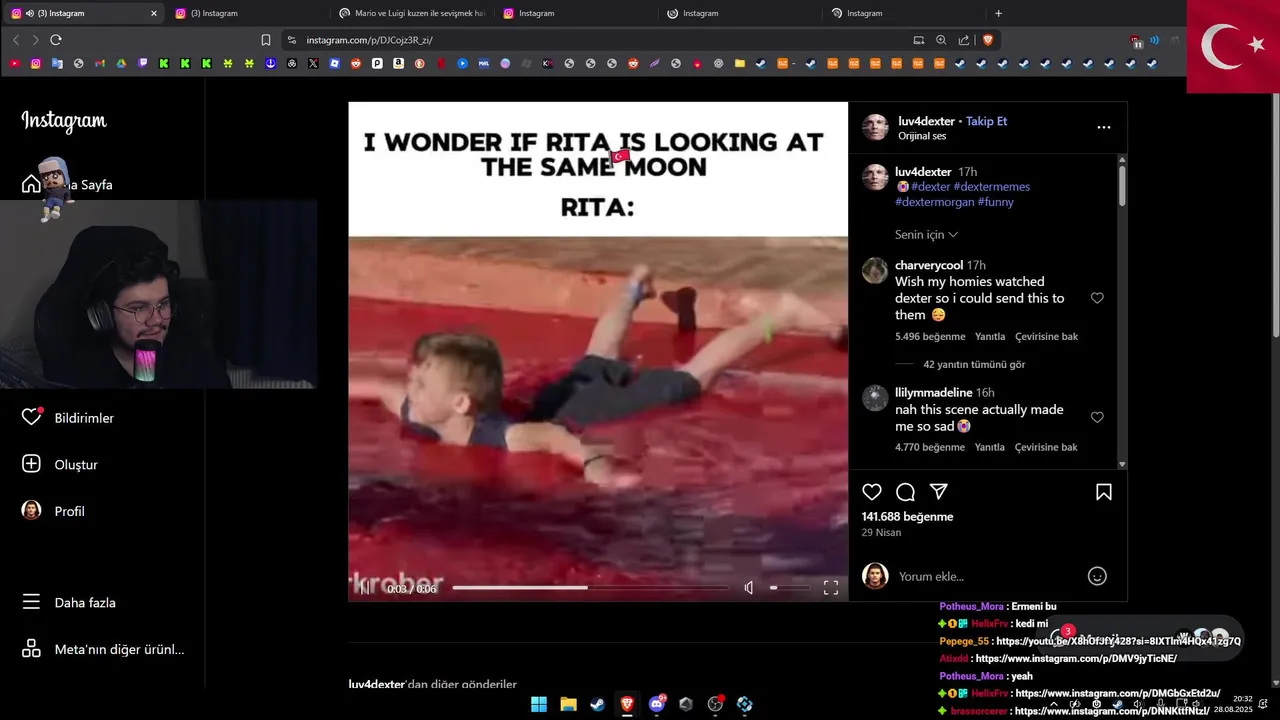Open the YouTube bookmark
Image resolution: width=1280 pixels, height=720 pixels.
[x=14, y=63]
